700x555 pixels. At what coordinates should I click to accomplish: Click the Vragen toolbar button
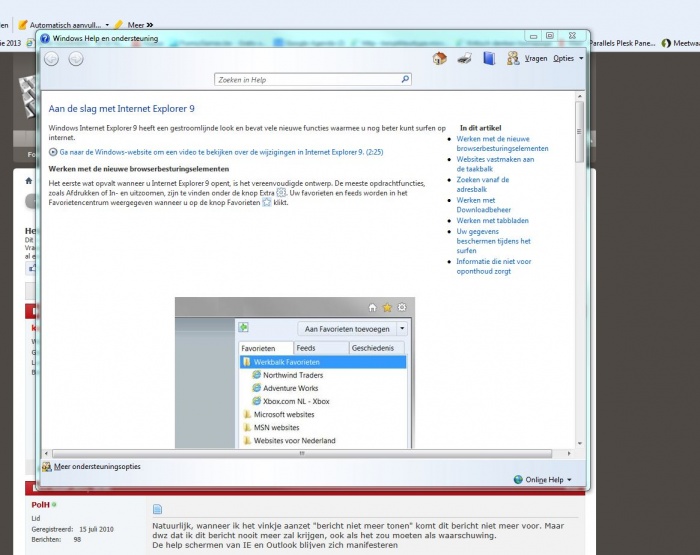[x=536, y=58]
